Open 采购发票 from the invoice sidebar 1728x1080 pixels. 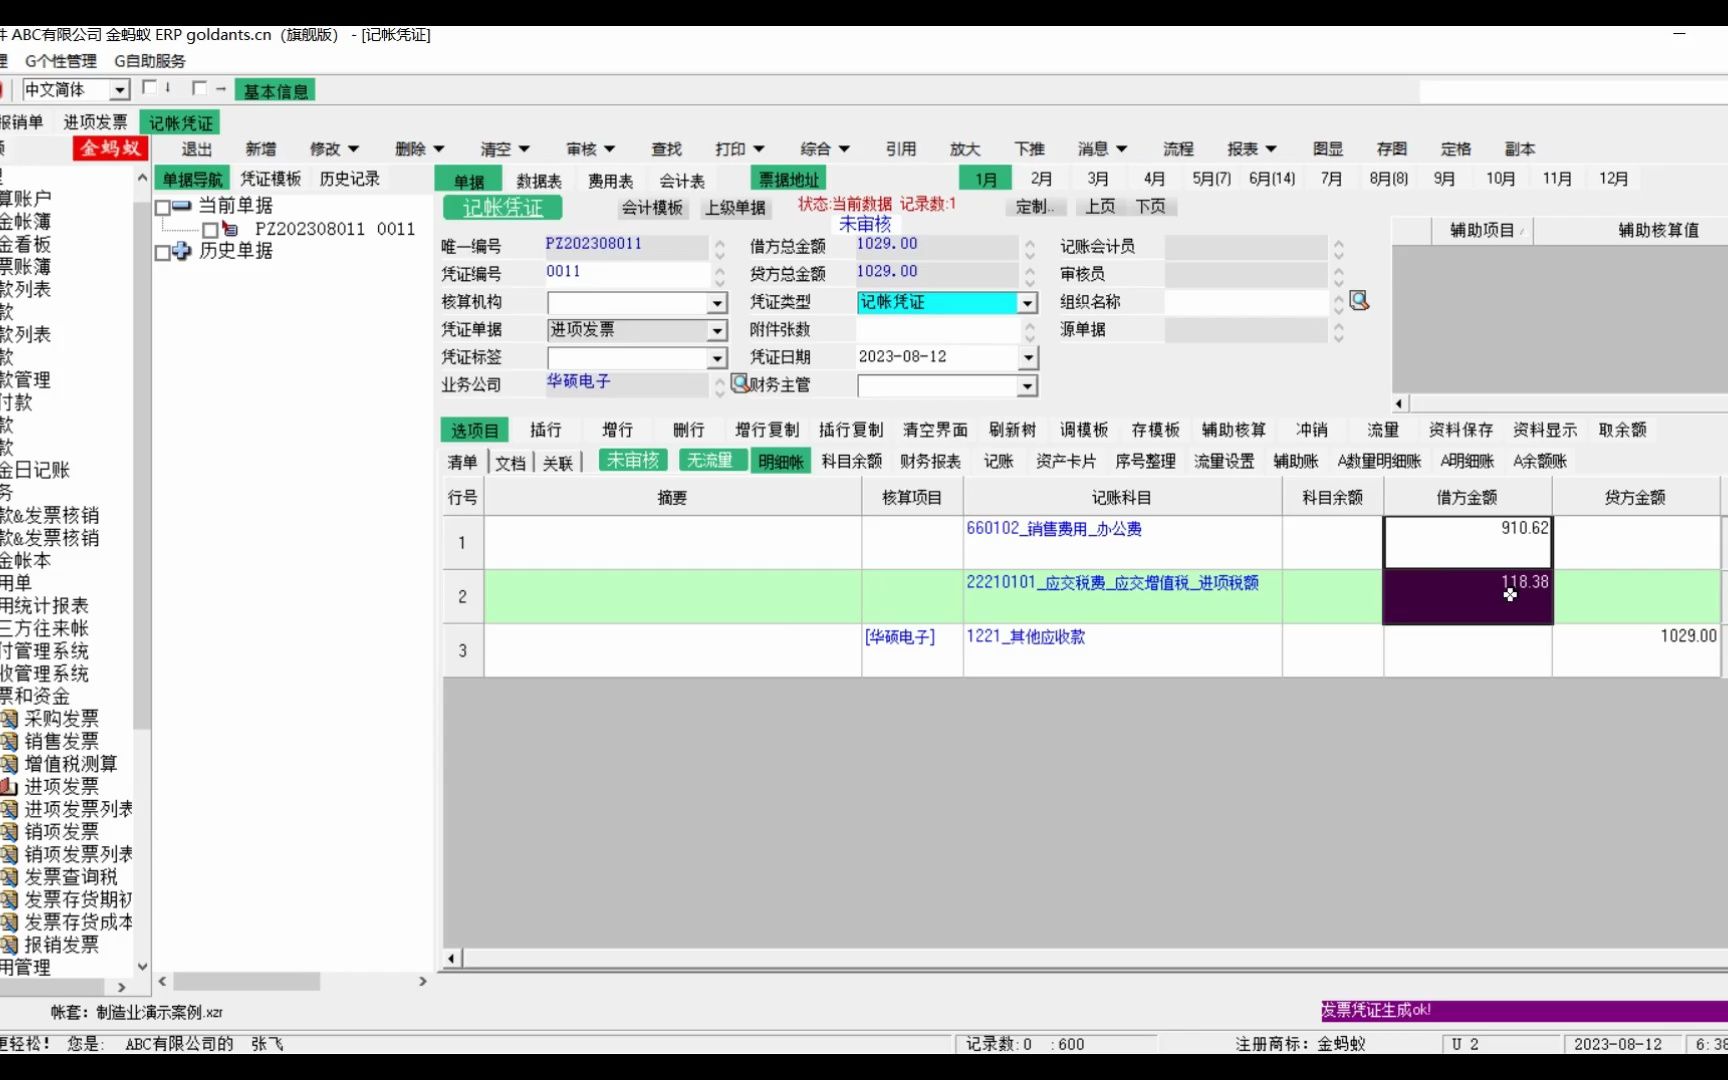click(x=62, y=718)
